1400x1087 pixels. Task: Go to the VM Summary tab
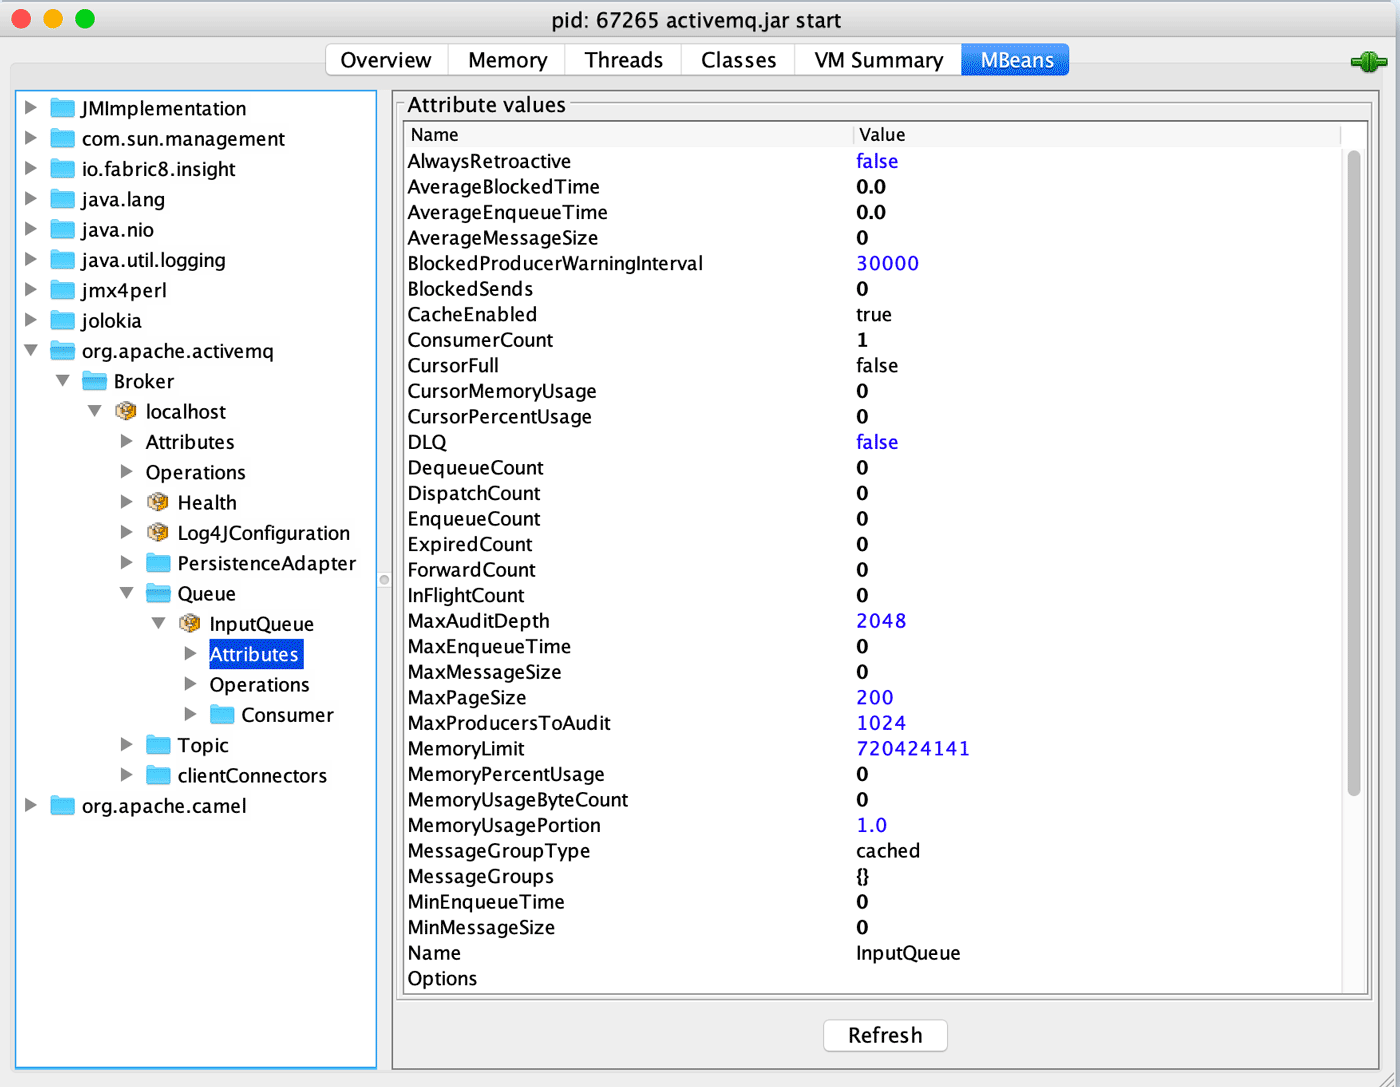[x=878, y=60]
